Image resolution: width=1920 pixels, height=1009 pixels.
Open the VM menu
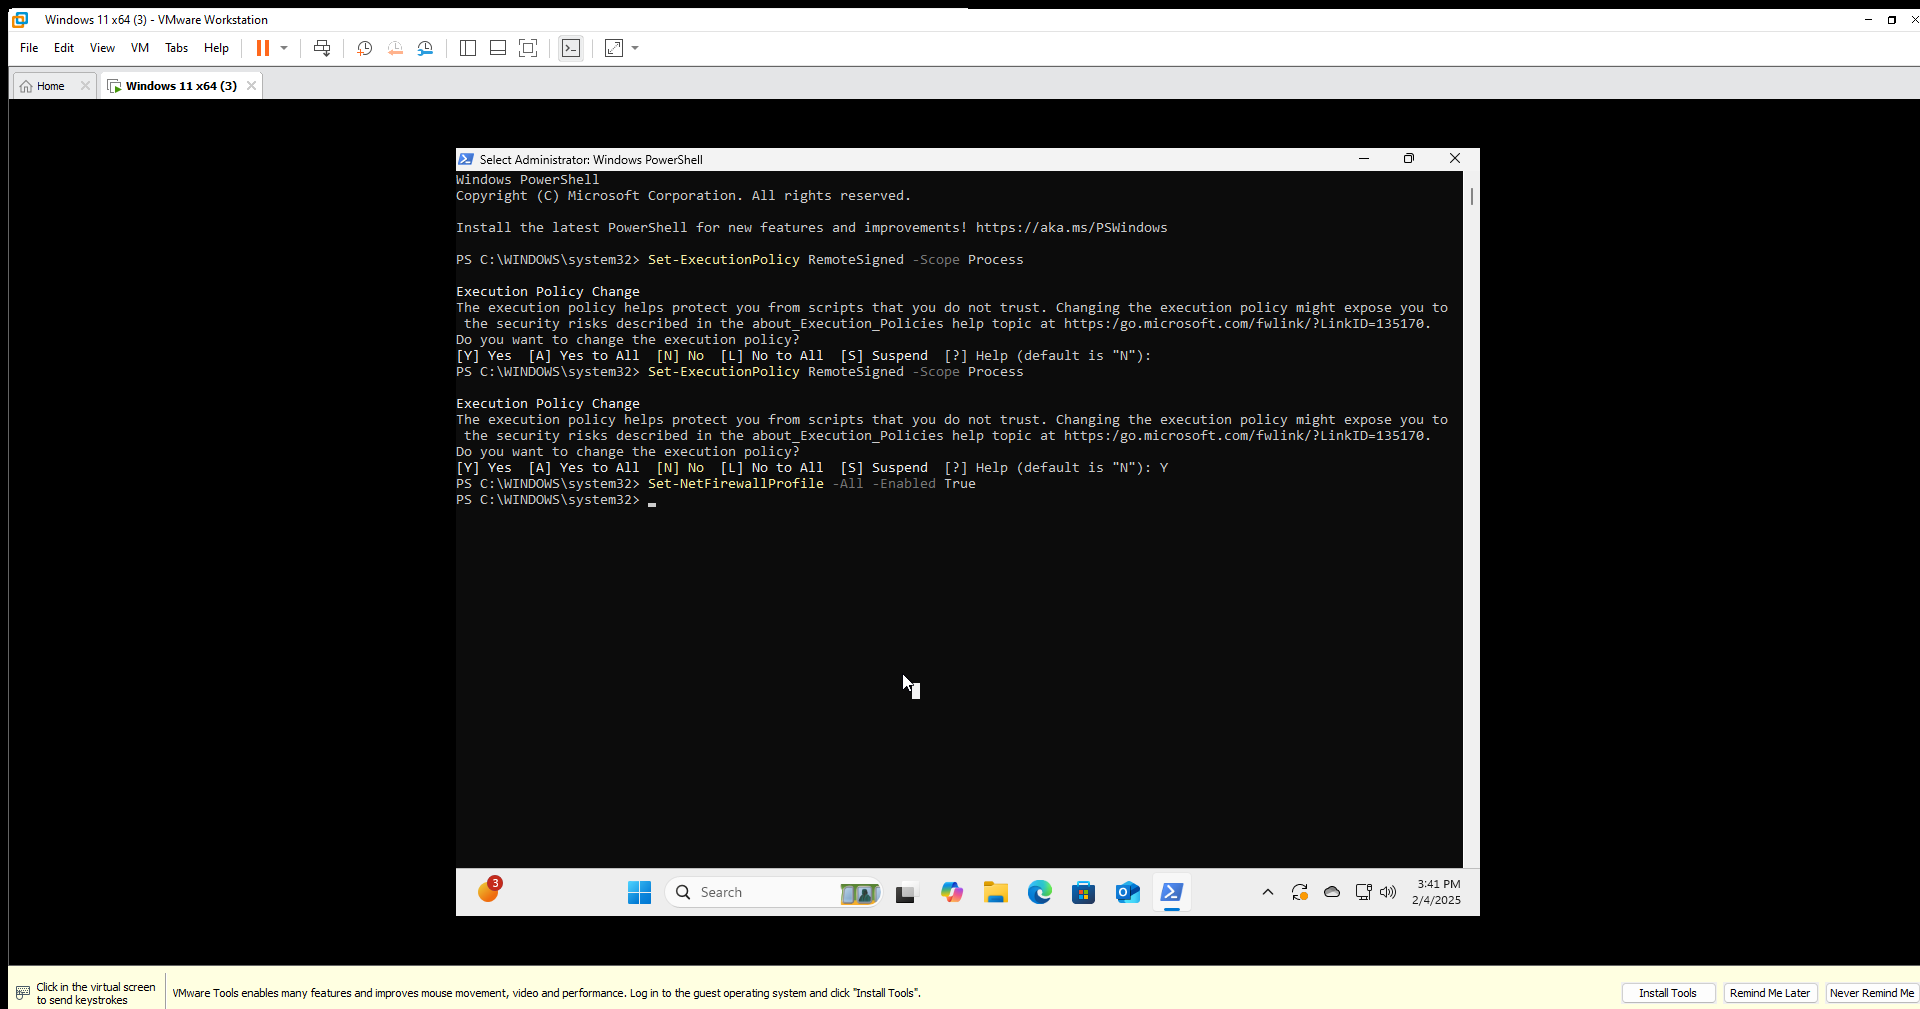pyautogui.click(x=139, y=47)
